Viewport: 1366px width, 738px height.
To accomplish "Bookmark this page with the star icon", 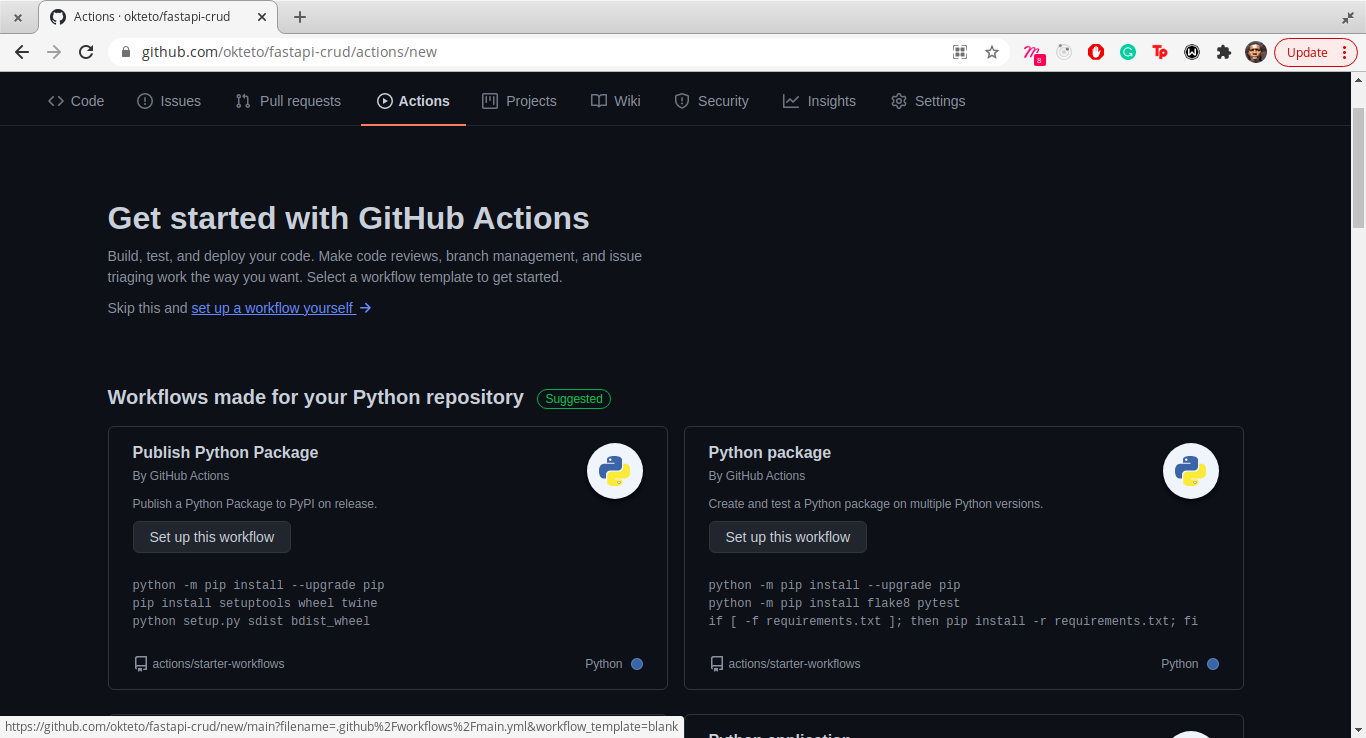I will 992,52.
